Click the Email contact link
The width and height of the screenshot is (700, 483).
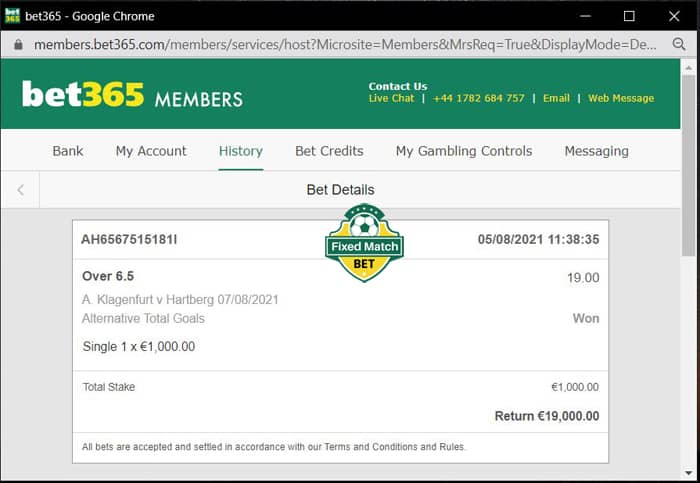[556, 98]
